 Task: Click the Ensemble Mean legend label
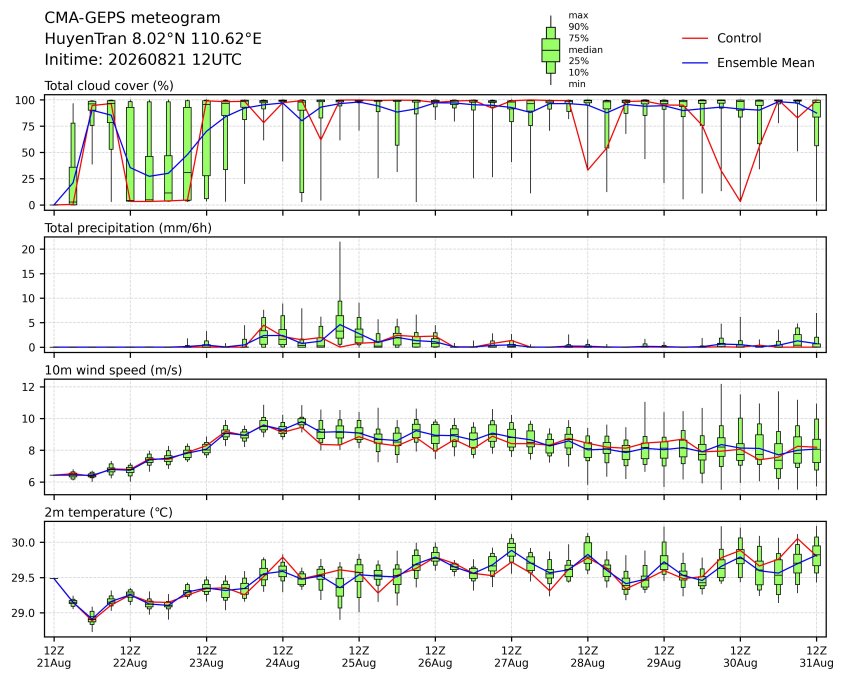(x=765, y=63)
